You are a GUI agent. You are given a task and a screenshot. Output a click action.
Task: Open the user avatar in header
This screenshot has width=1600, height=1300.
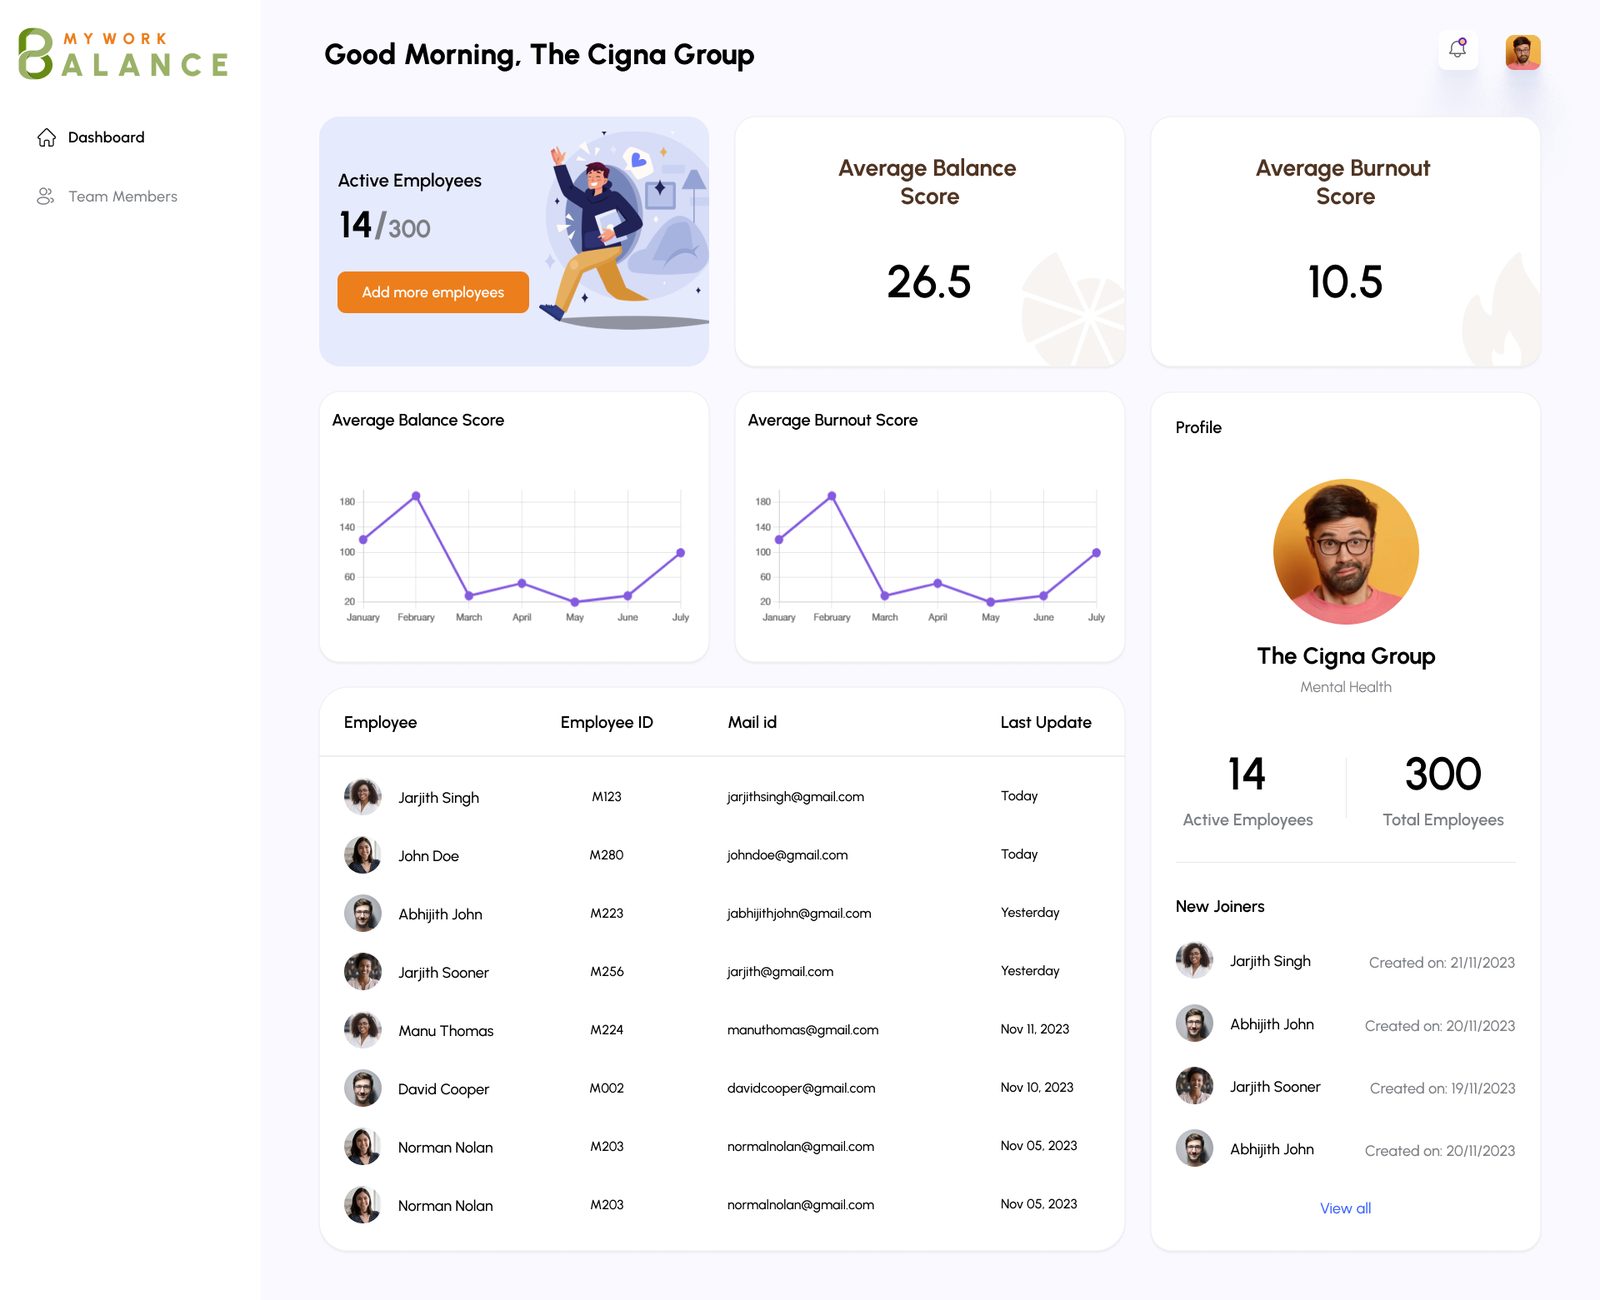coord(1523,52)
